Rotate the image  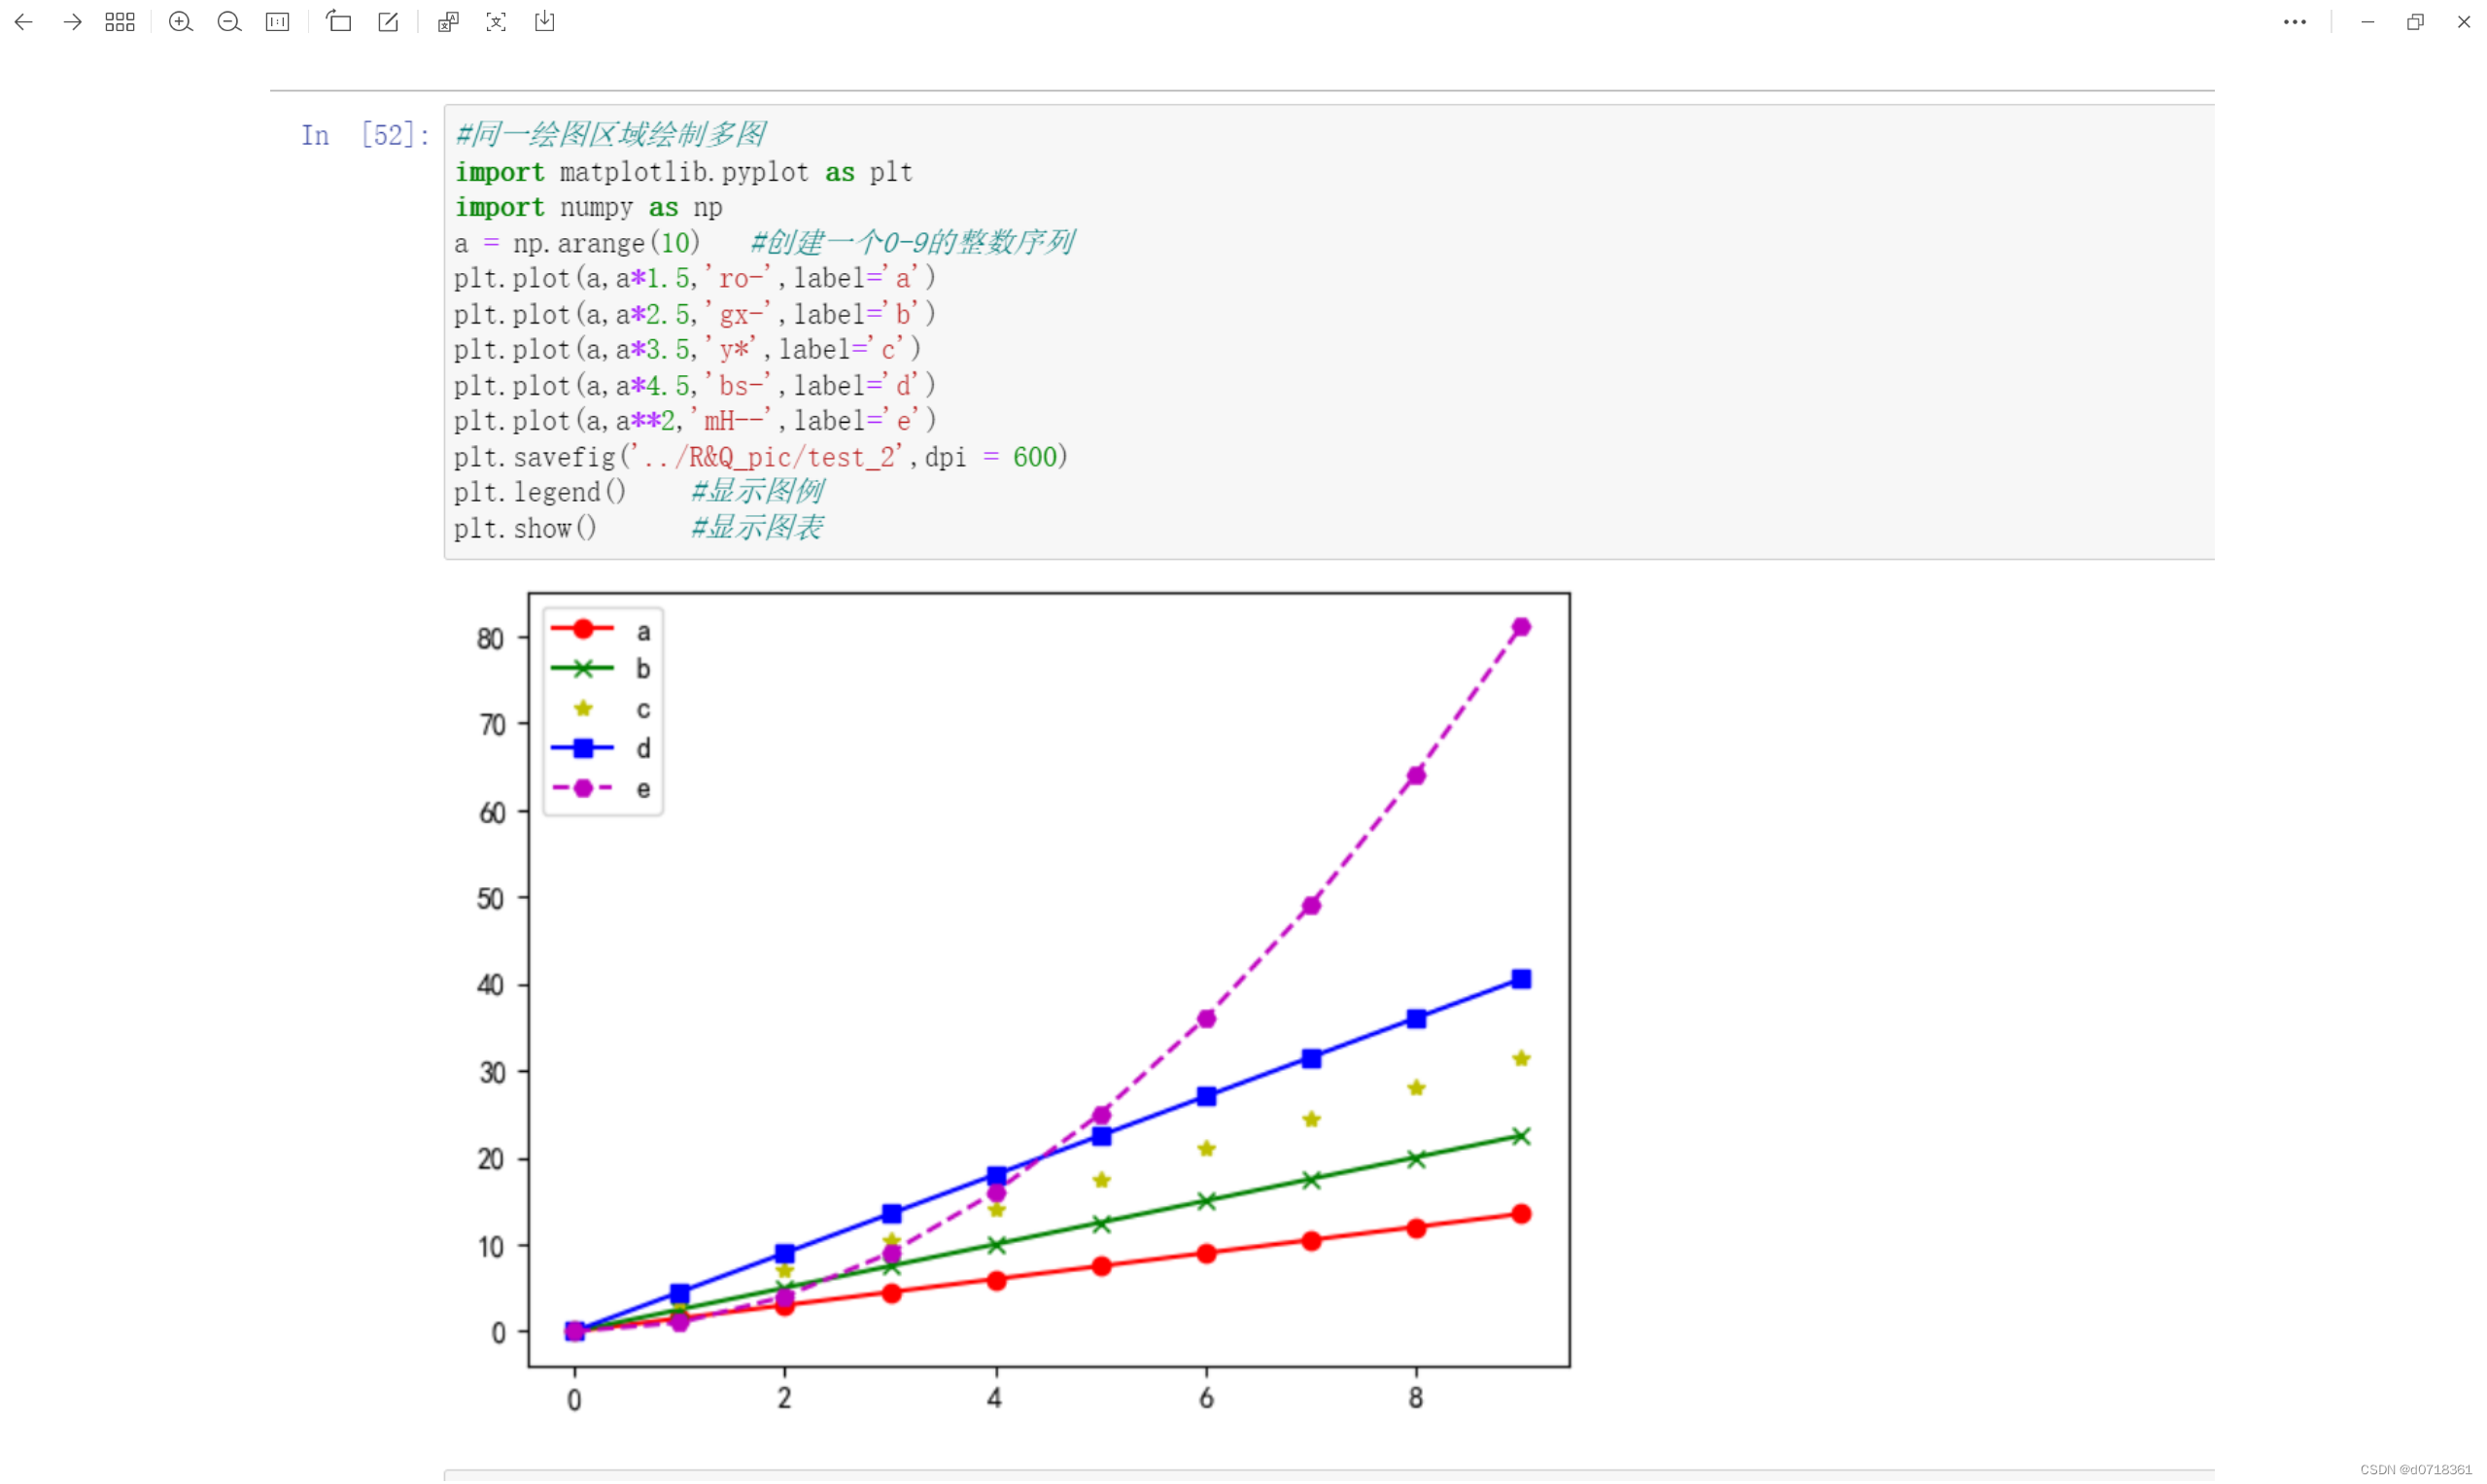coord(339,22)
